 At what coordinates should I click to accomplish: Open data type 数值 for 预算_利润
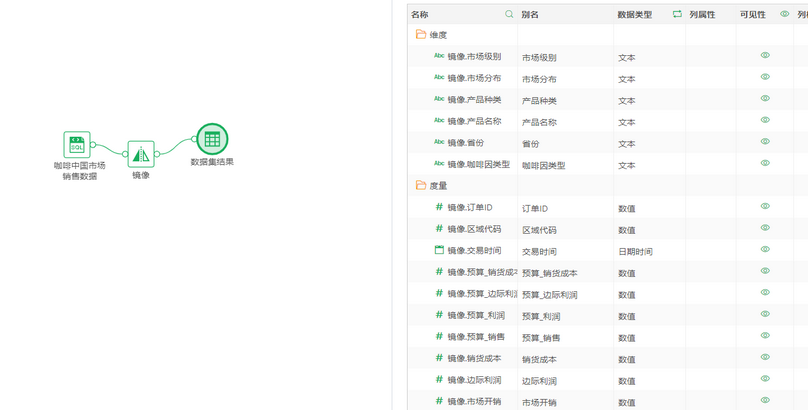click(x=627, y=317)
